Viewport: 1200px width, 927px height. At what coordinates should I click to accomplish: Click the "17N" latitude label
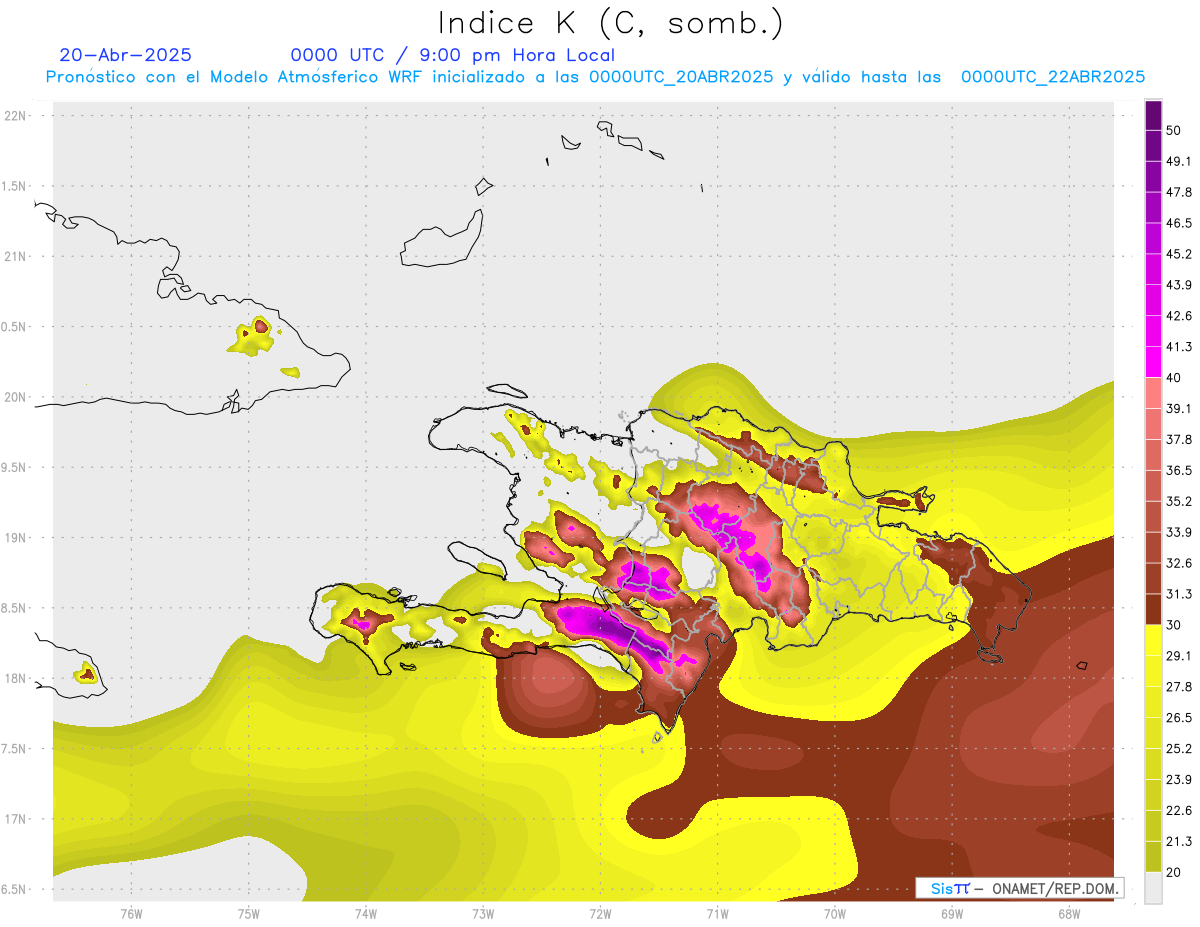[x=16, y=819]
